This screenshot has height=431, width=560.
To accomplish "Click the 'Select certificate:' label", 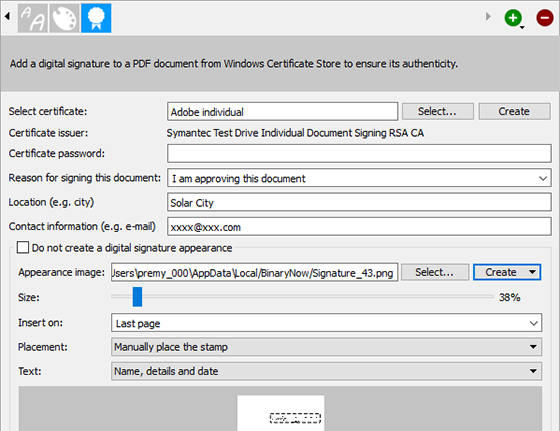I will 48,111.
